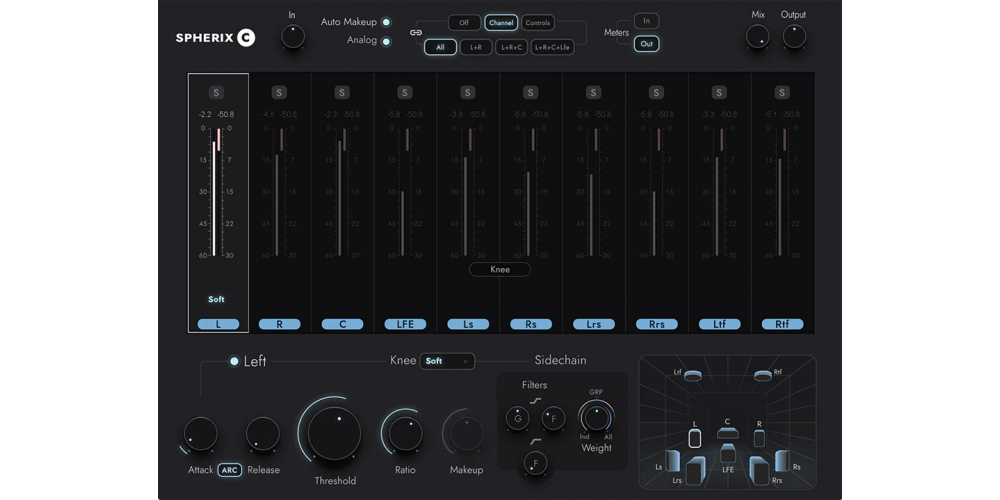The height and width of the screenshot is (500, 1000).
Task: Select the LFE speaker in room view
Action: (x=728, y=453)
